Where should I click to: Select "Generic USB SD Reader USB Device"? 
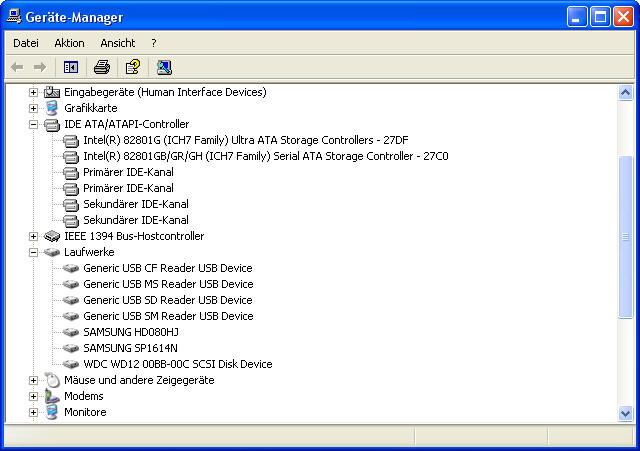[168, 300]
